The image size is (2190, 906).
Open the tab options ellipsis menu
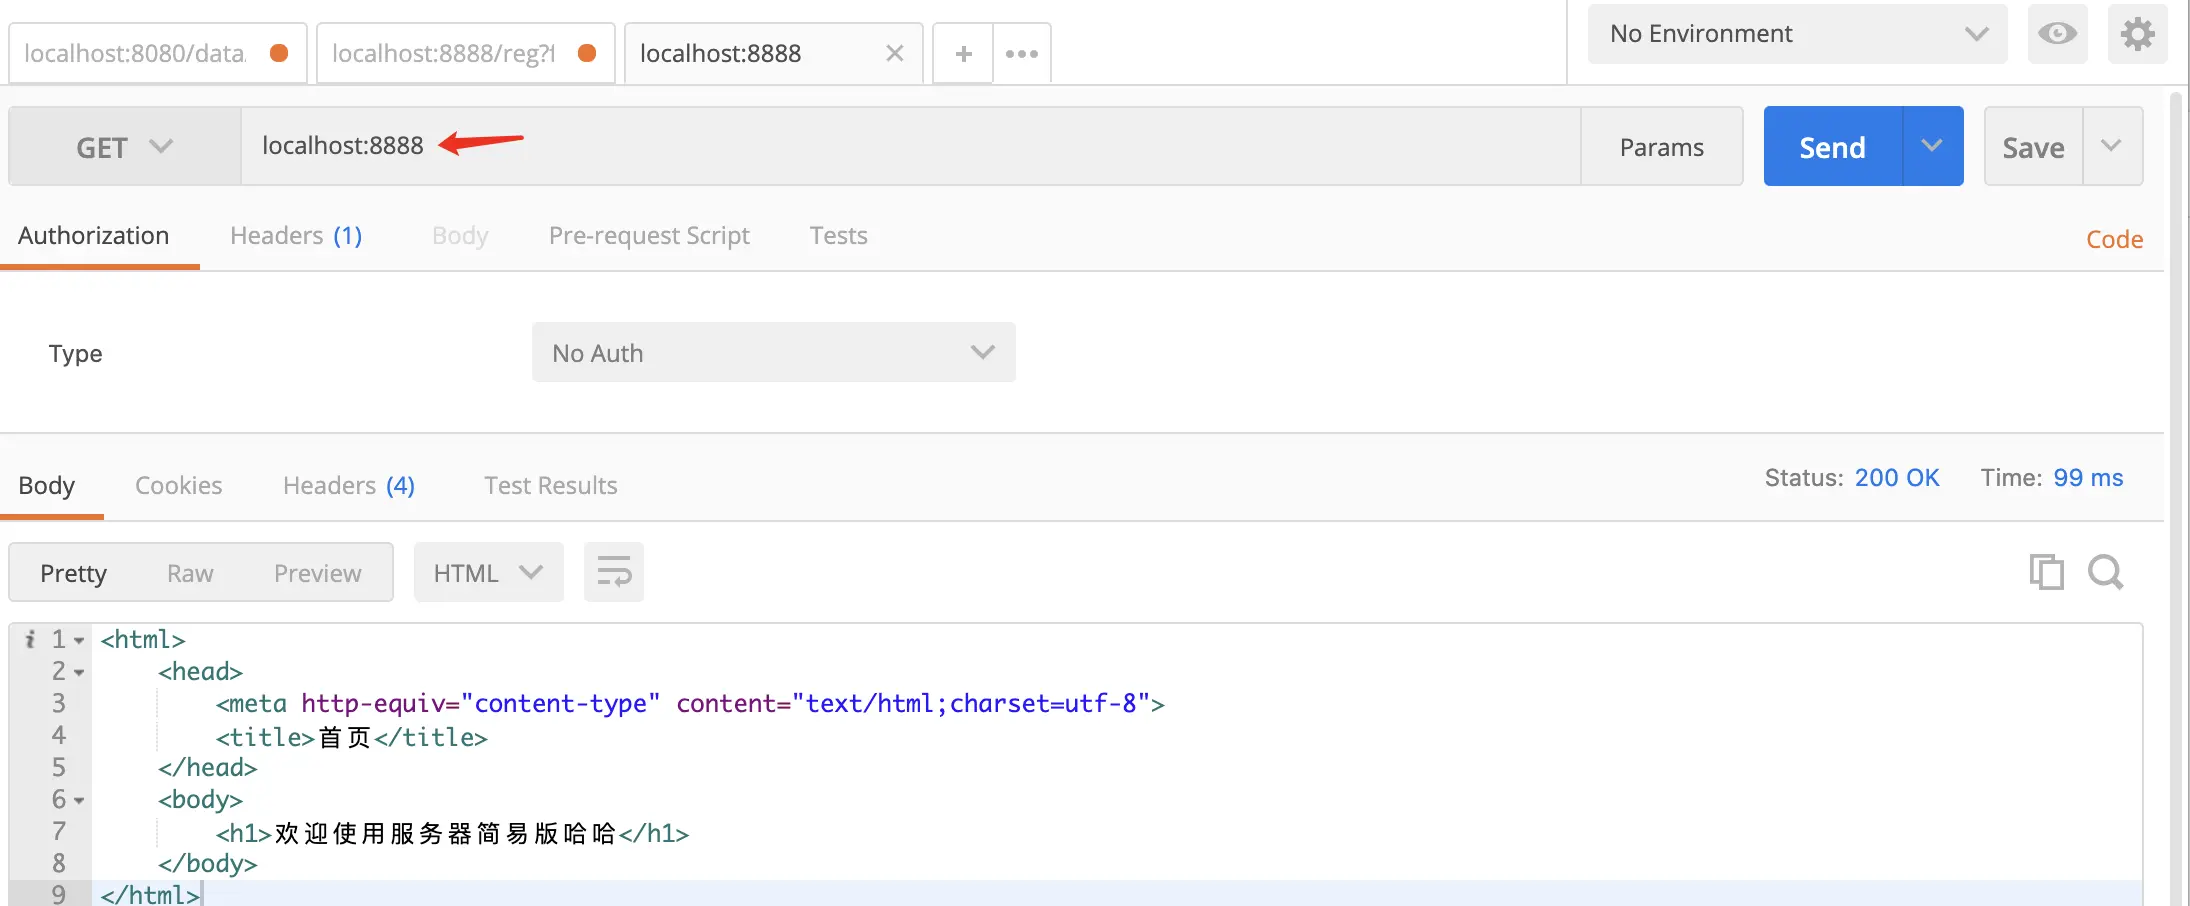click(x=1022, y=54)
